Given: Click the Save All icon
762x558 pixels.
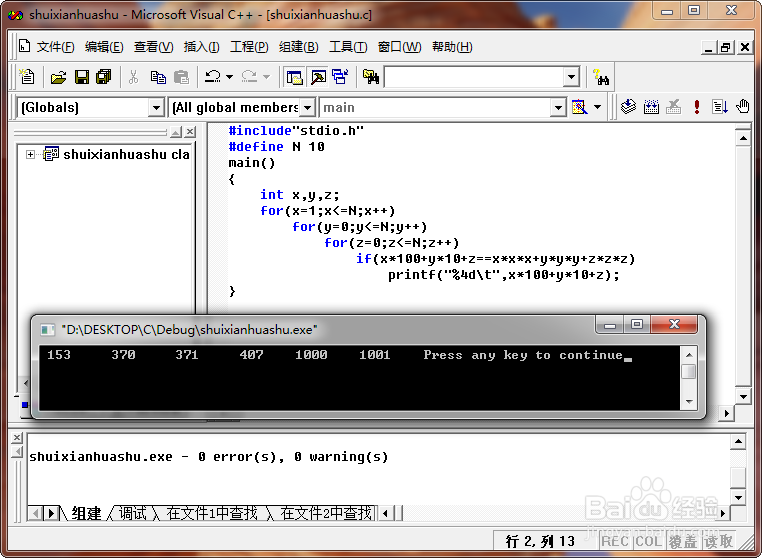Looking at the screenshot, I should pyautogui.click(x=104, y=77).
